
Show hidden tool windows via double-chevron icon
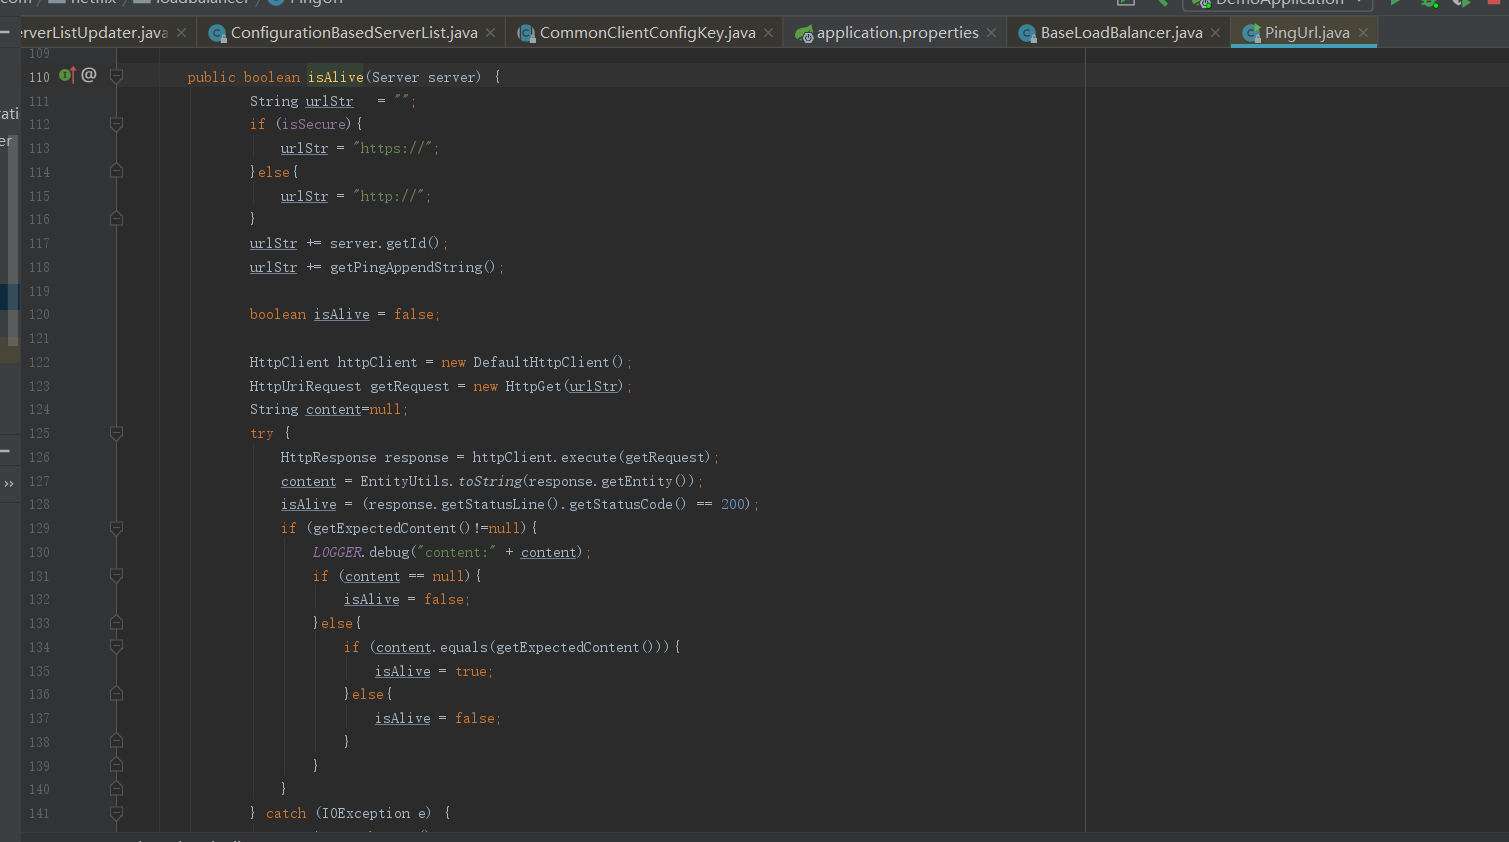pyautogui.click(x=9, y=484)
